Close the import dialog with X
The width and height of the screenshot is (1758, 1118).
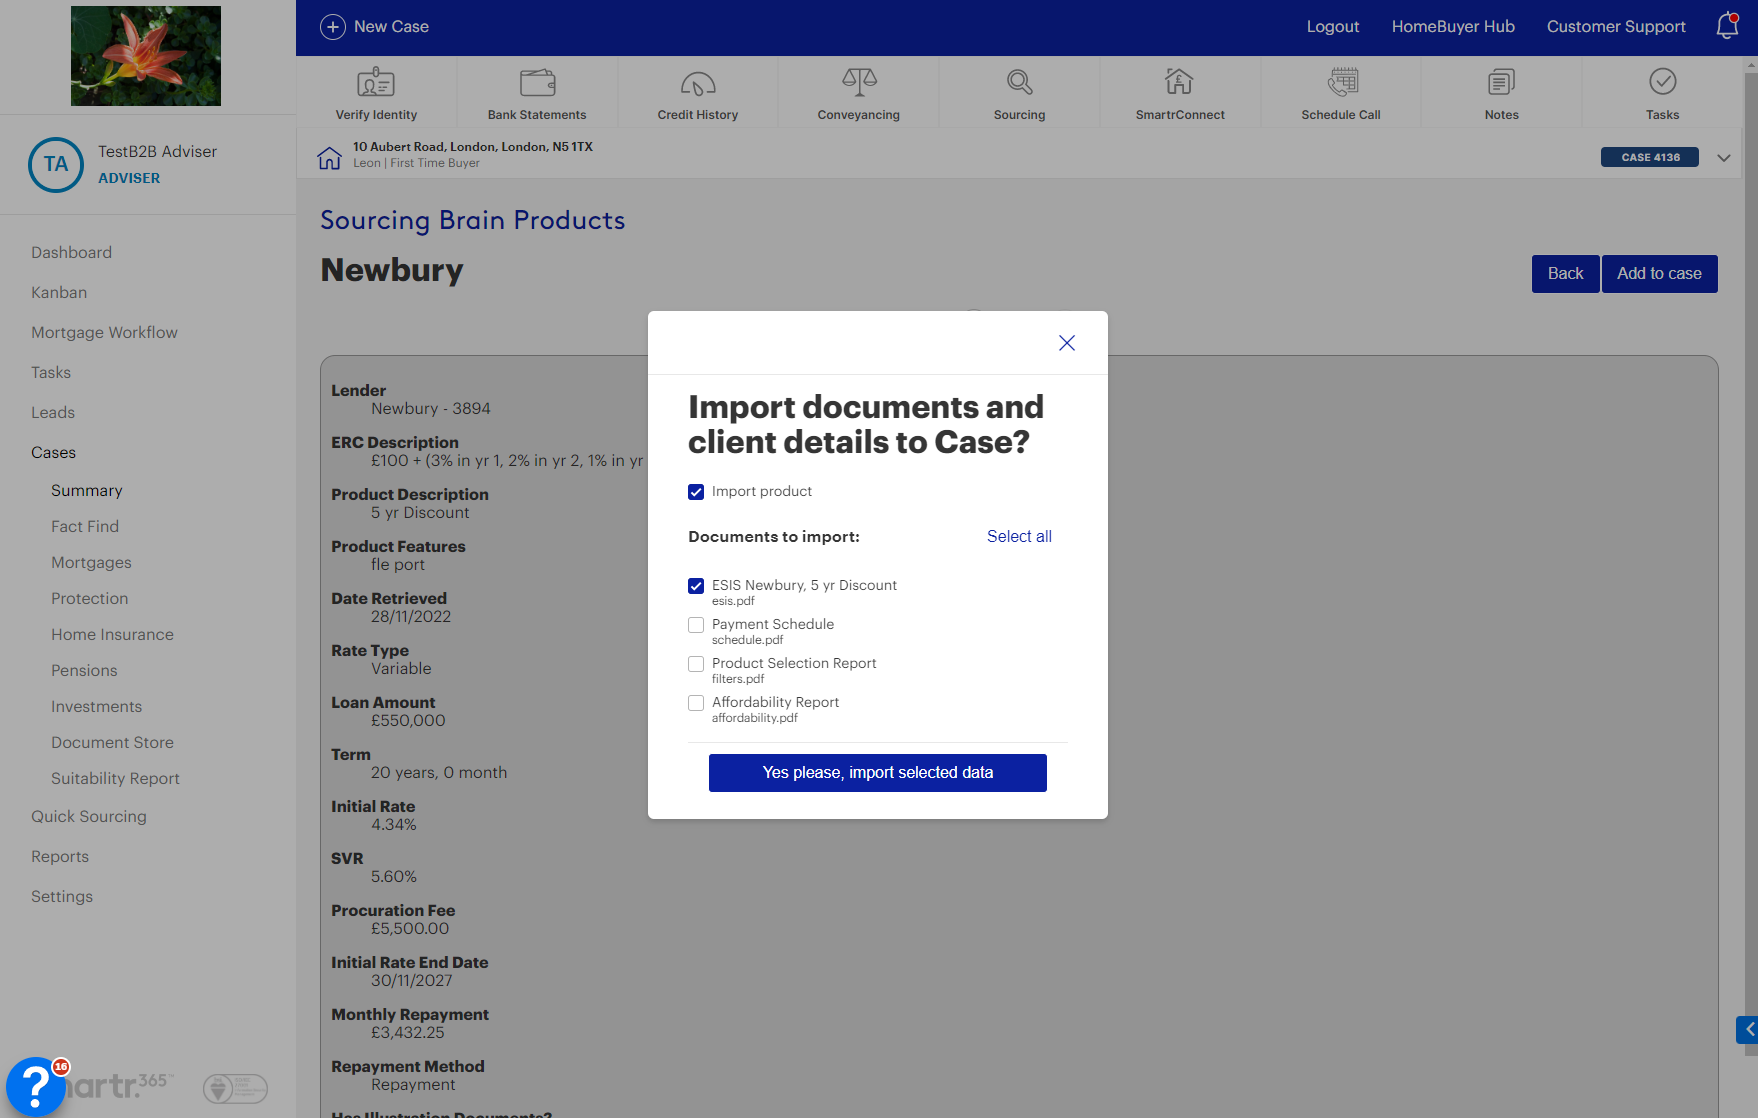1067,343
